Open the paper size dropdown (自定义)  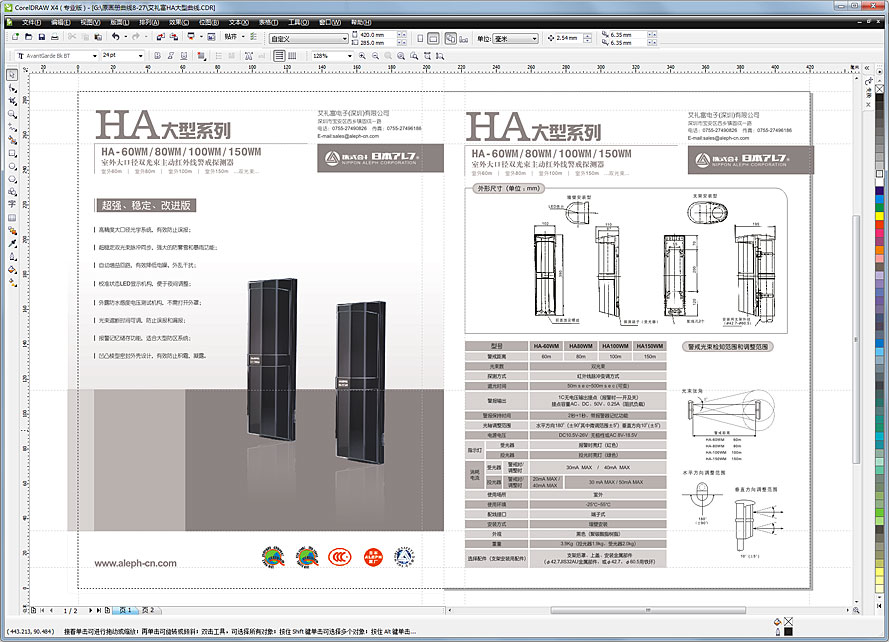(x=344, y=39)
